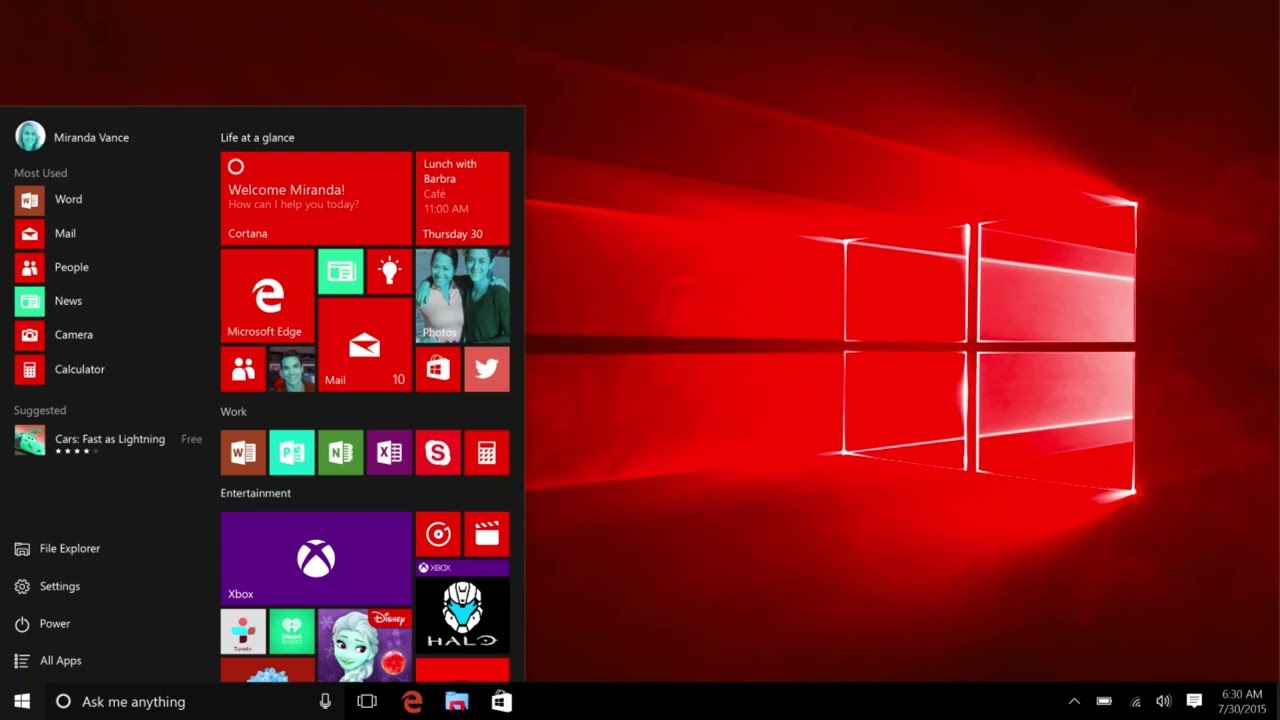Open the Microsoft Edge tile
This screenshot has height=720, width=1280.
click(x=267, y=296)
